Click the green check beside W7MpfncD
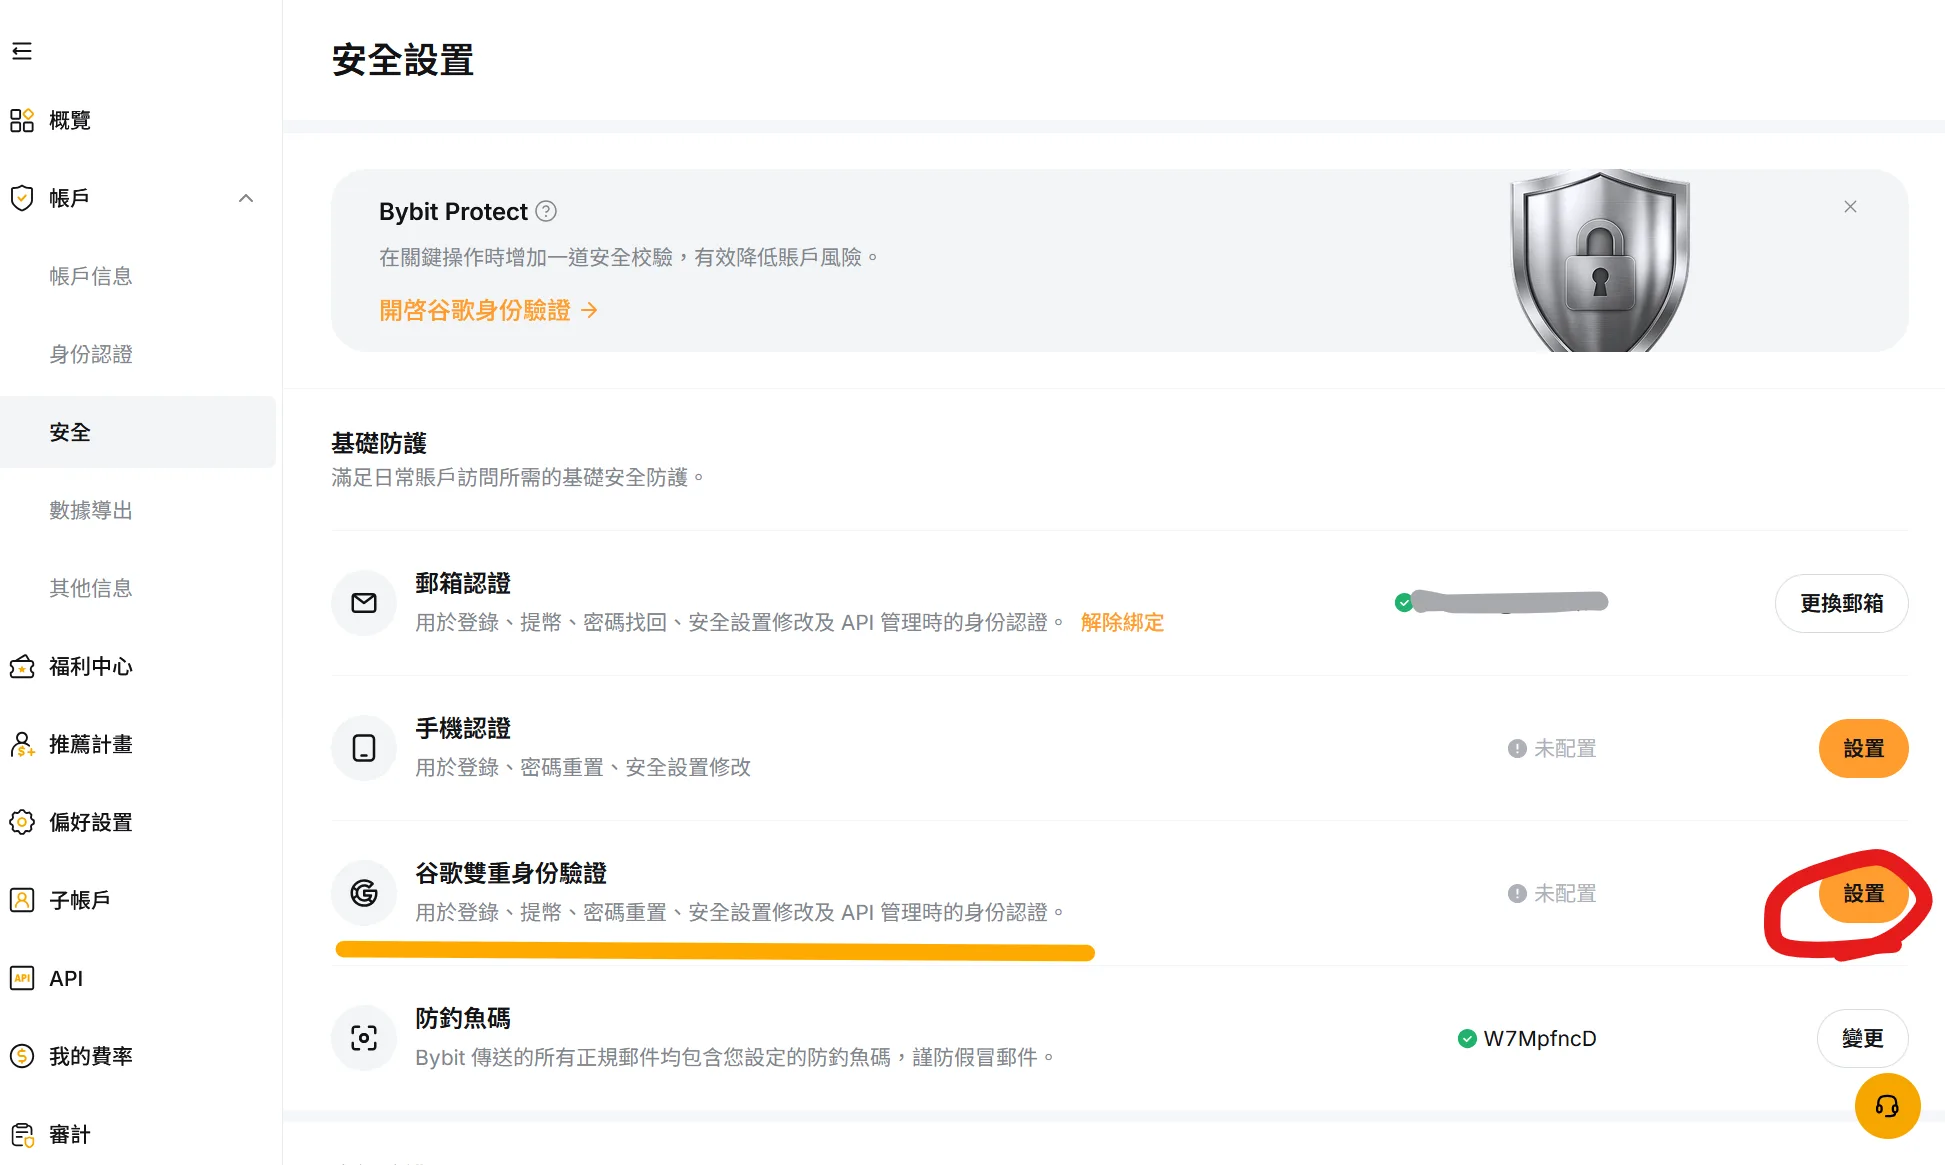 1467,1038
